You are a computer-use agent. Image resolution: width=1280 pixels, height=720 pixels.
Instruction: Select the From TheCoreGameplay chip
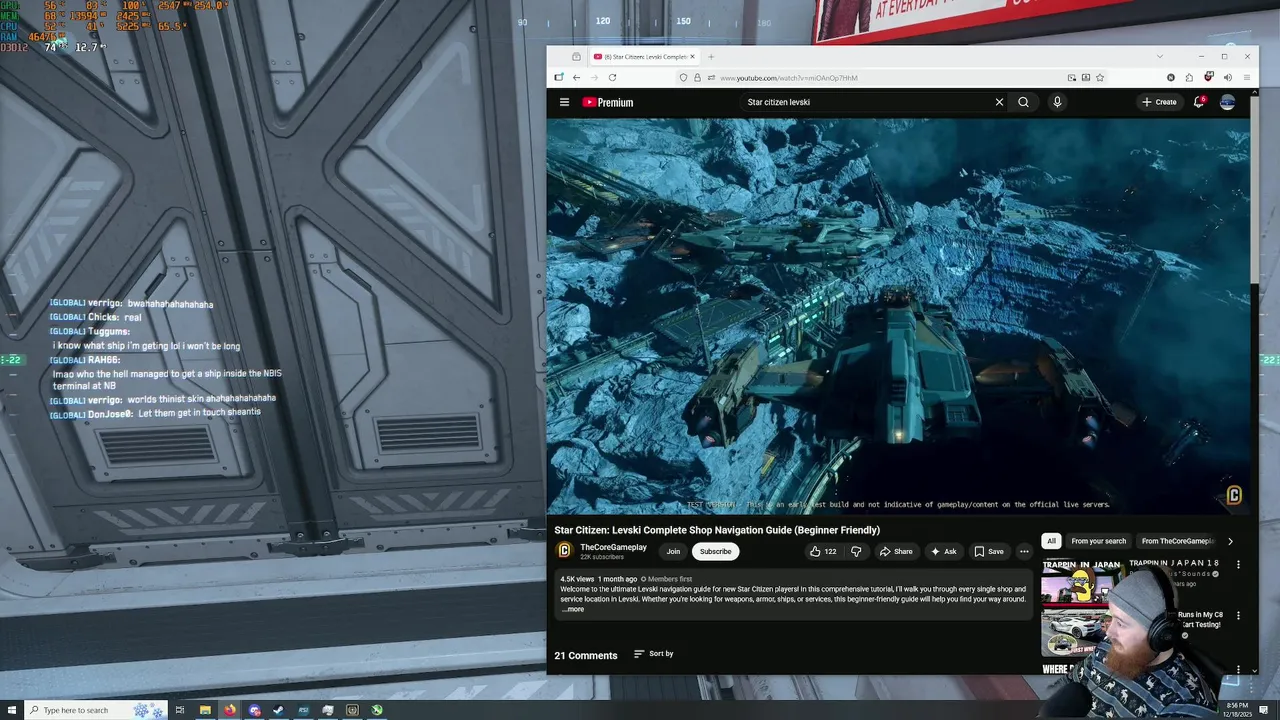1178,541
